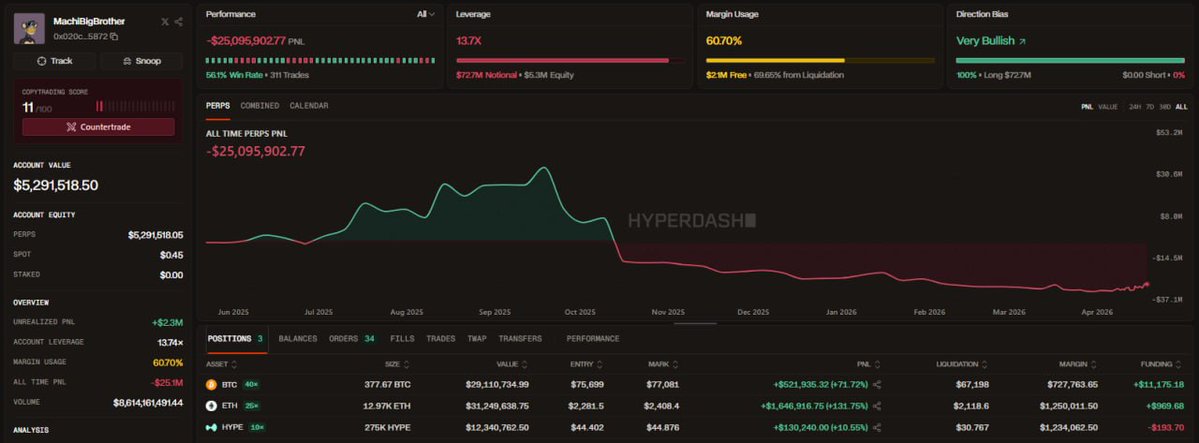Open the Performance period 'All' dropdown
This screenshot has height=443, width=1199.
click(x=425, y=15)
